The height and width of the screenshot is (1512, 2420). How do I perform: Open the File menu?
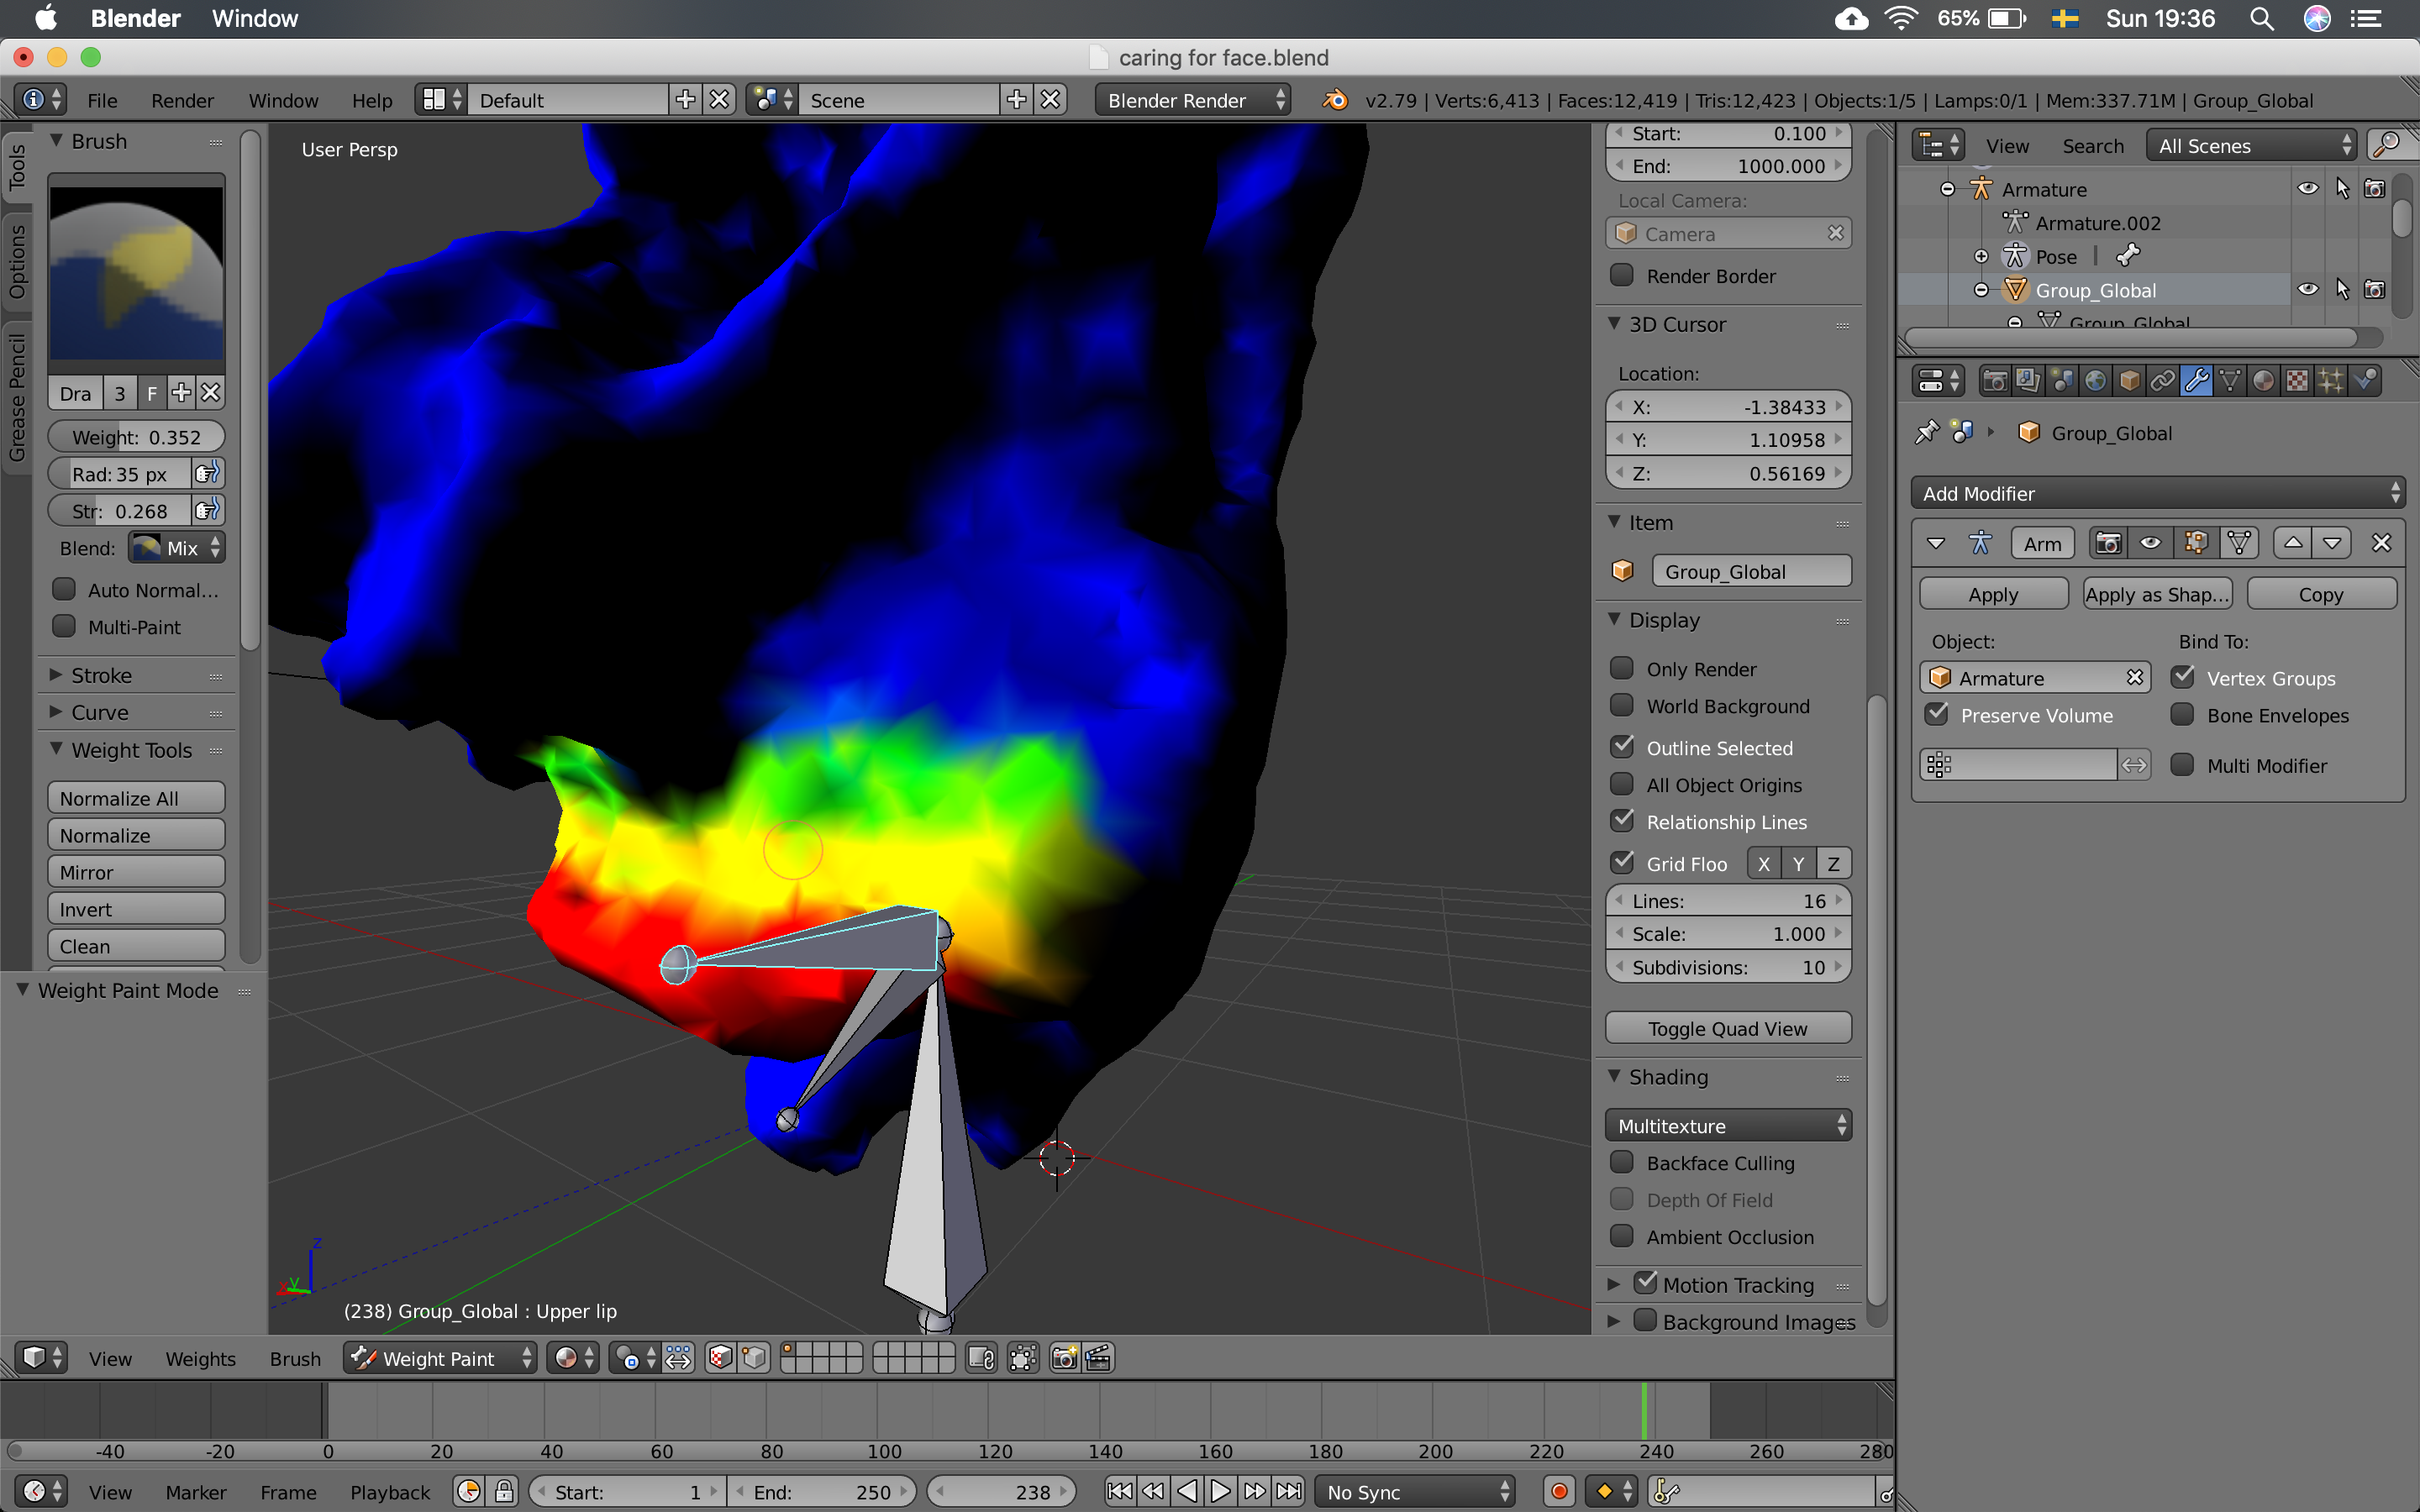point(102,100)
